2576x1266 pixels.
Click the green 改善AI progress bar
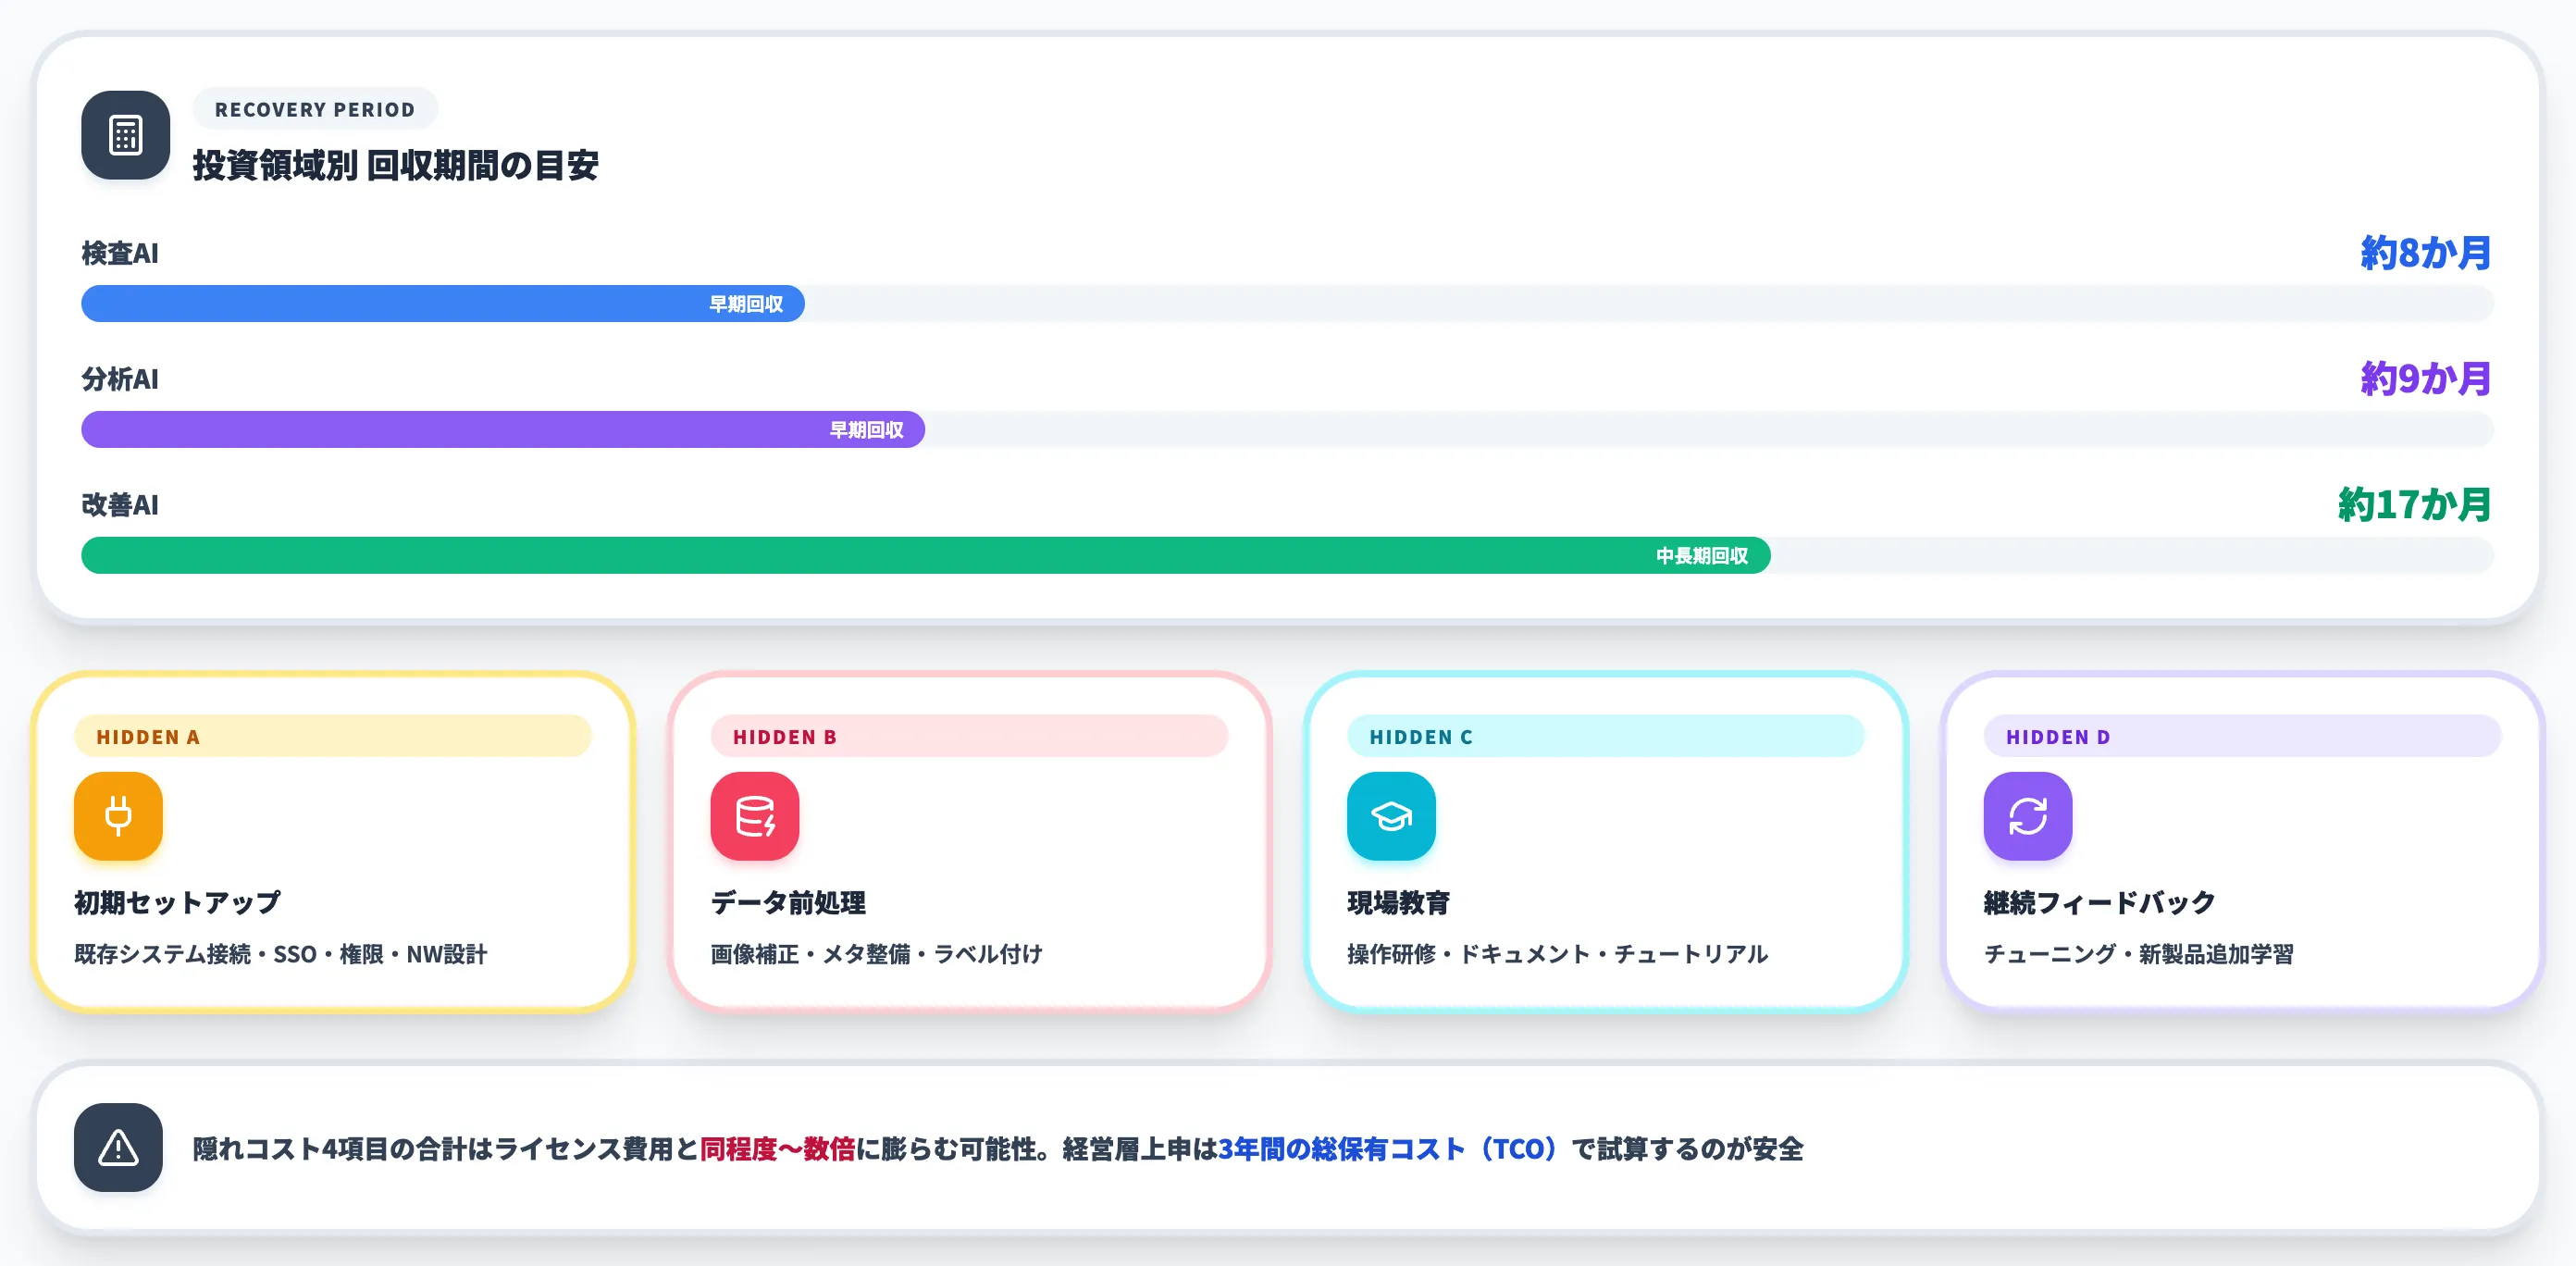[x=926, y=555]
